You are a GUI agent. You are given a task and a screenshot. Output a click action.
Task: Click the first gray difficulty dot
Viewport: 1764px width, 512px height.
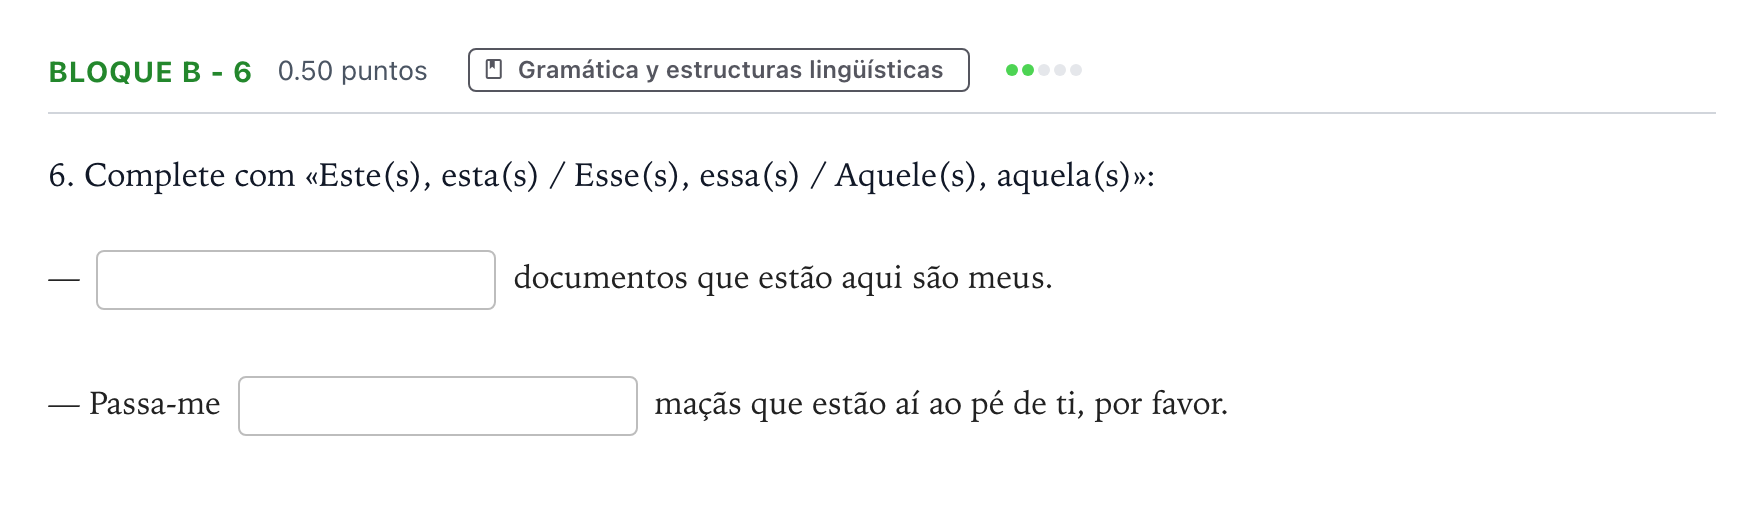pos(1044,70)
